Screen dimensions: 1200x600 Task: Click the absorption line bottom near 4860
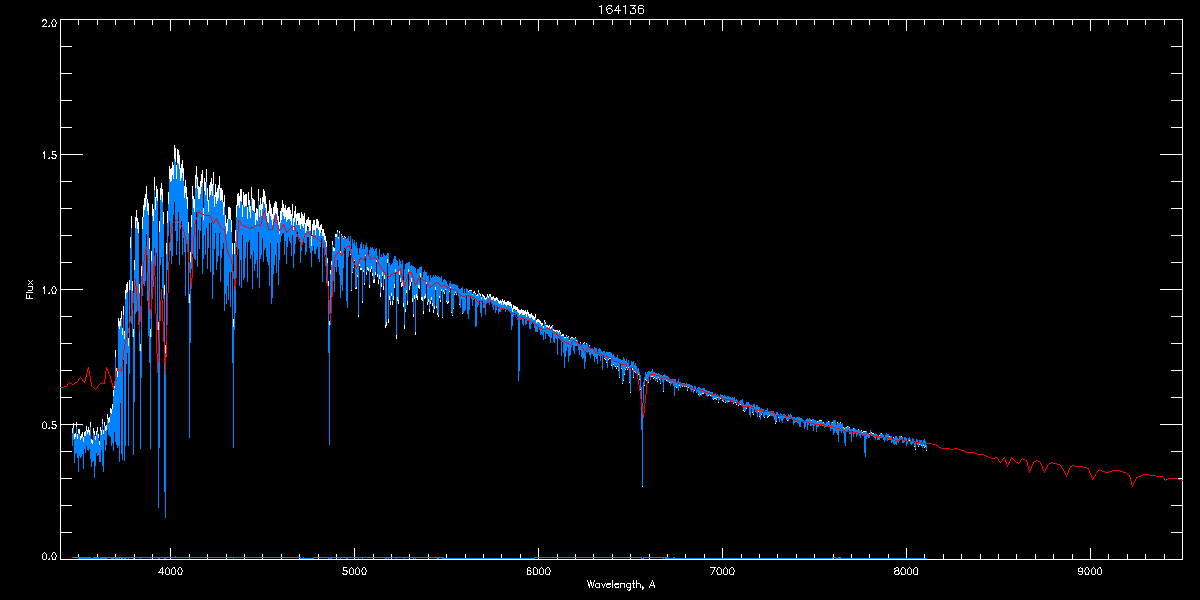pyautogui.click(x=329, y=442)
